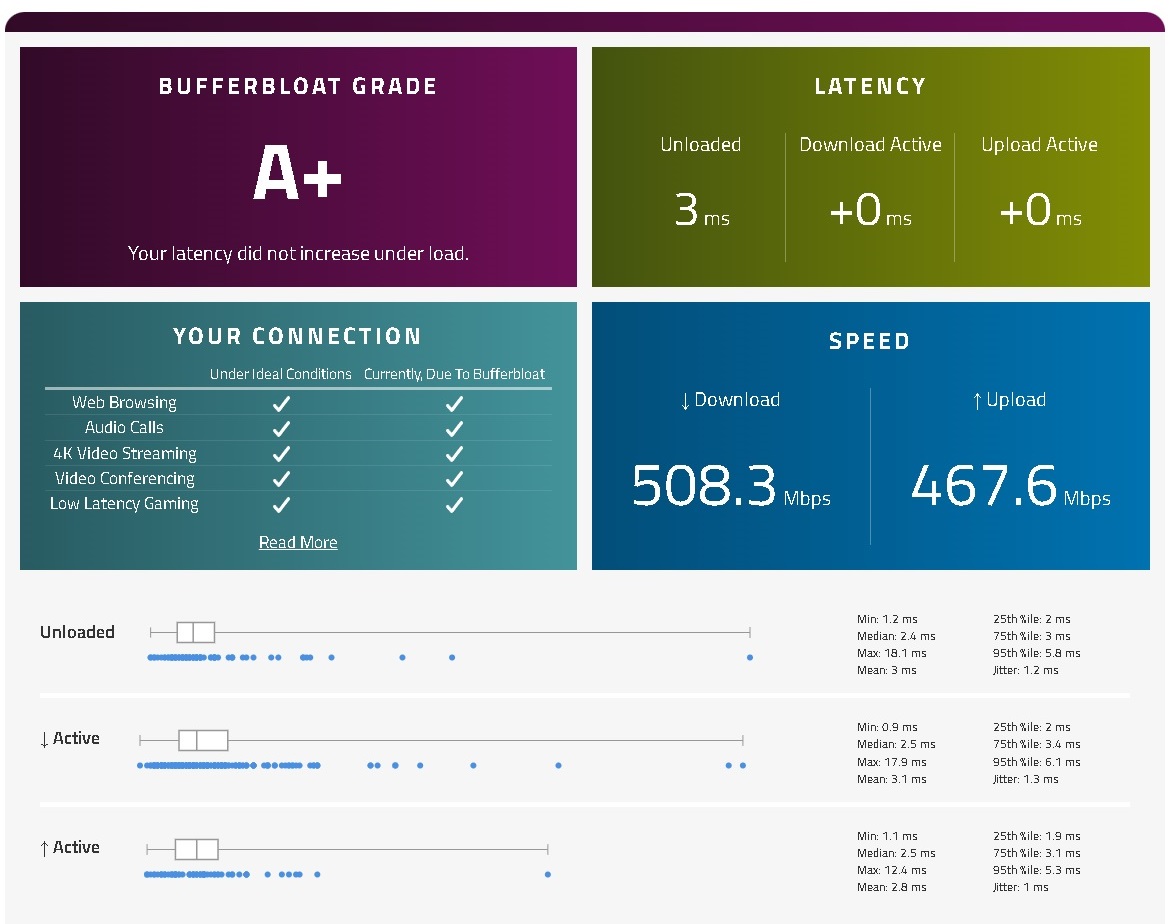Click the Download Active box plot box
Image resolution: width=1172 pixels, height=924 pixels.
(203, 740)
